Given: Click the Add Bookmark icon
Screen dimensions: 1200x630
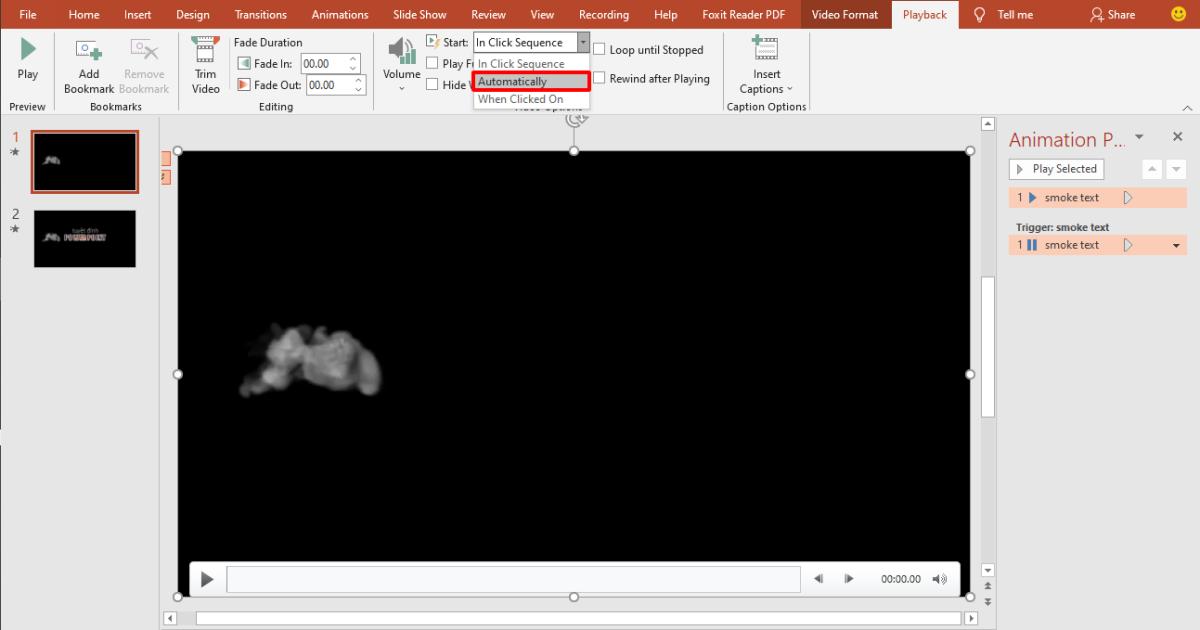Looking at the screenshot, I should pyautogui.click(x=89, y=50).
